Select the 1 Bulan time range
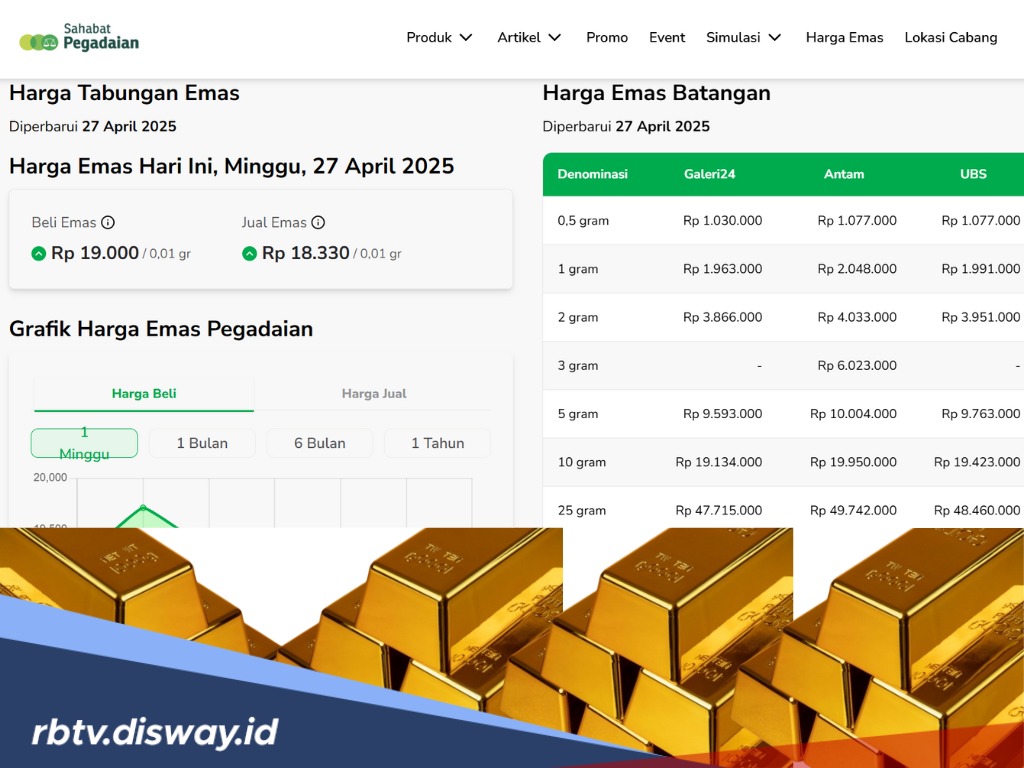Image resolution: width=1024 pixels, height=768 pixels. pos(202,442)
